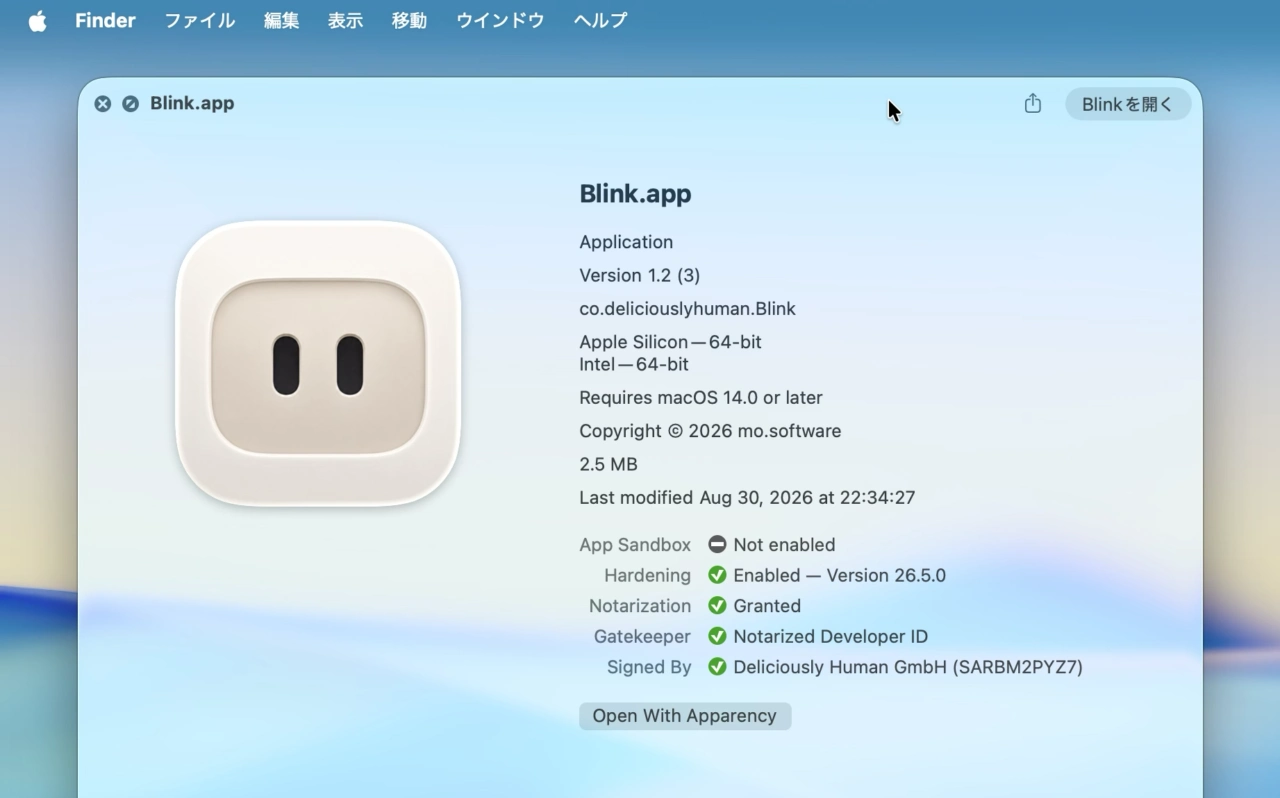
Task: Click Enabled — Version 26.5.0 text
Action: (840, 576)
